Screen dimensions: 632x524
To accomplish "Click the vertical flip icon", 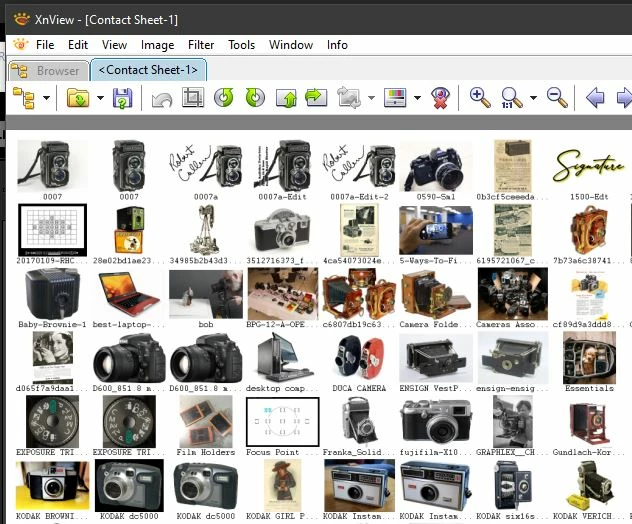I will (286, 98).
